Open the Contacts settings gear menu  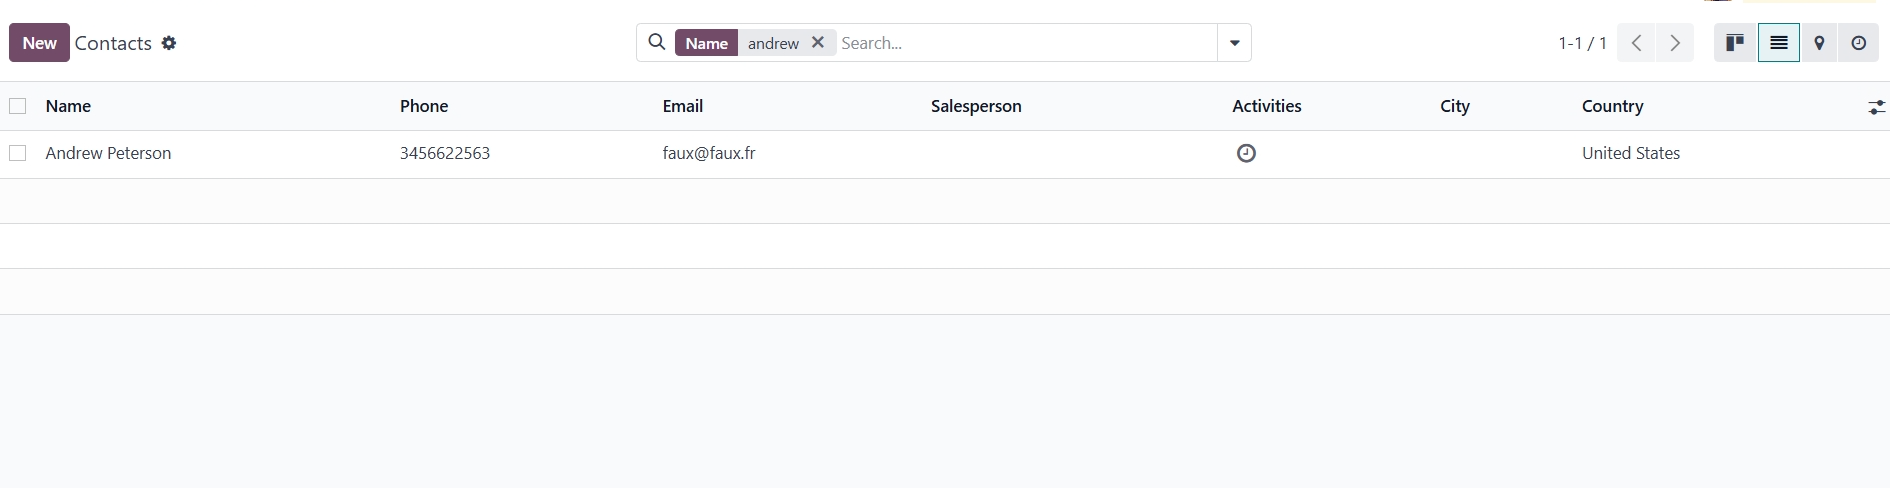[x=169, y=43]
